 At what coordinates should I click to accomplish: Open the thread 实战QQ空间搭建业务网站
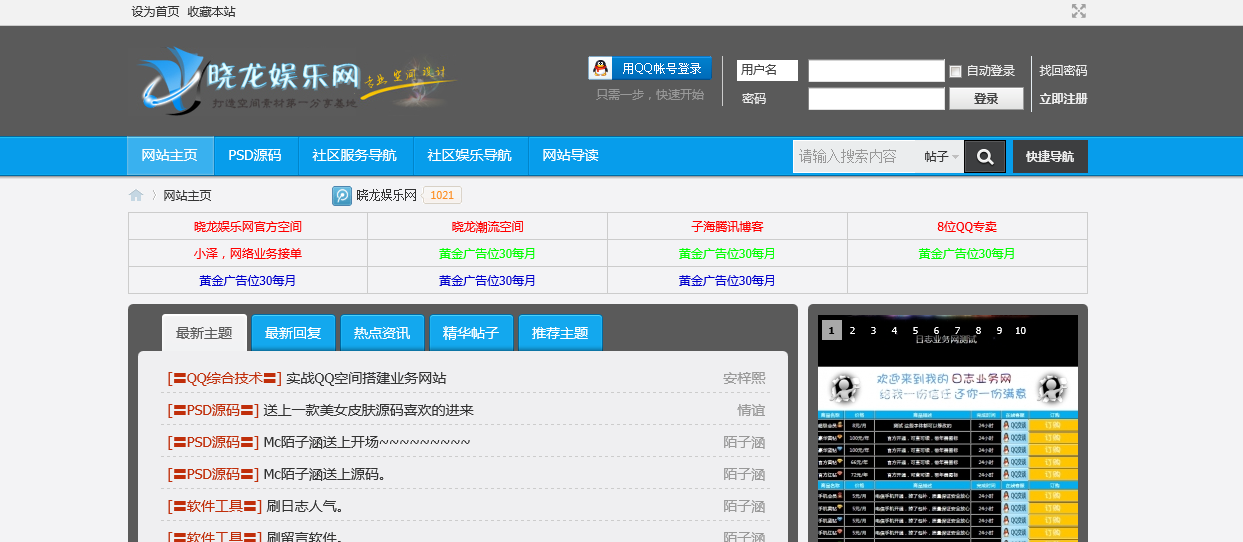coord(366,378)
